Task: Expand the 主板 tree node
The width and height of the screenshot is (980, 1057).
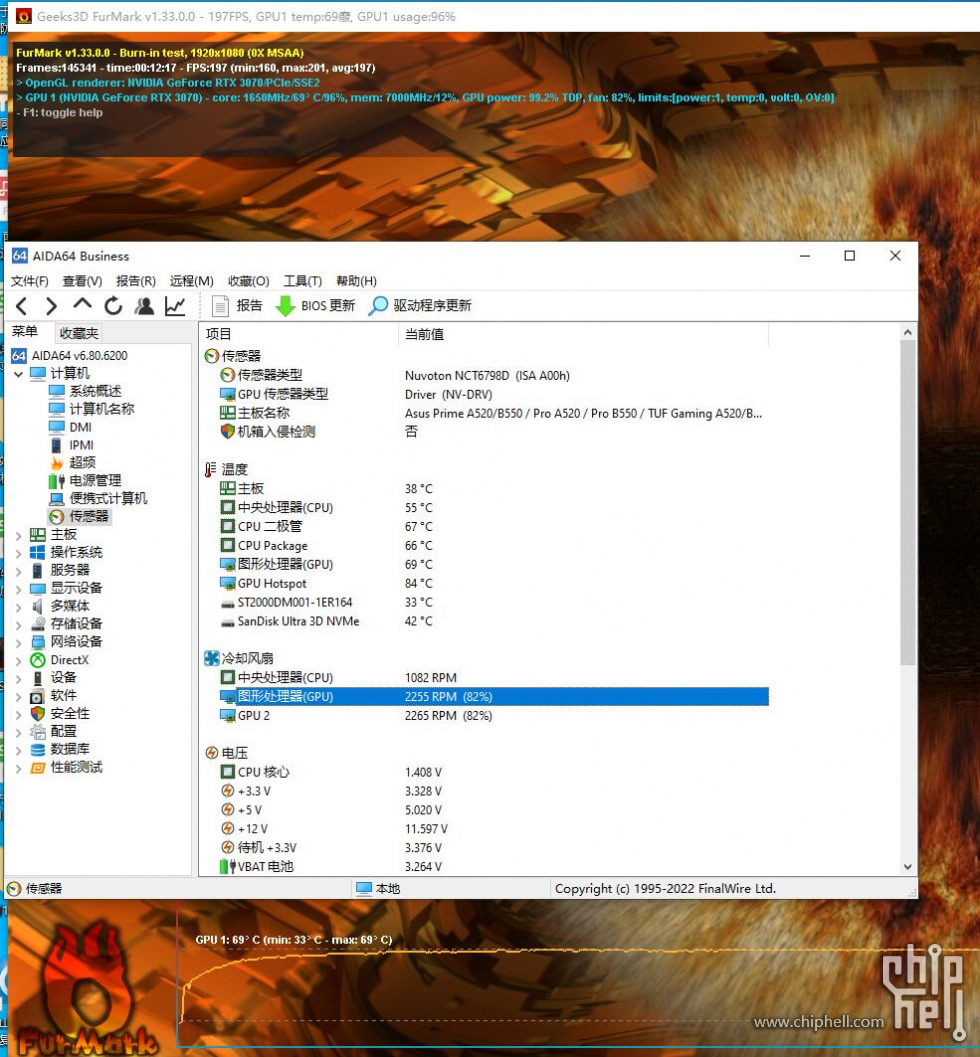Action: point(18,535)
